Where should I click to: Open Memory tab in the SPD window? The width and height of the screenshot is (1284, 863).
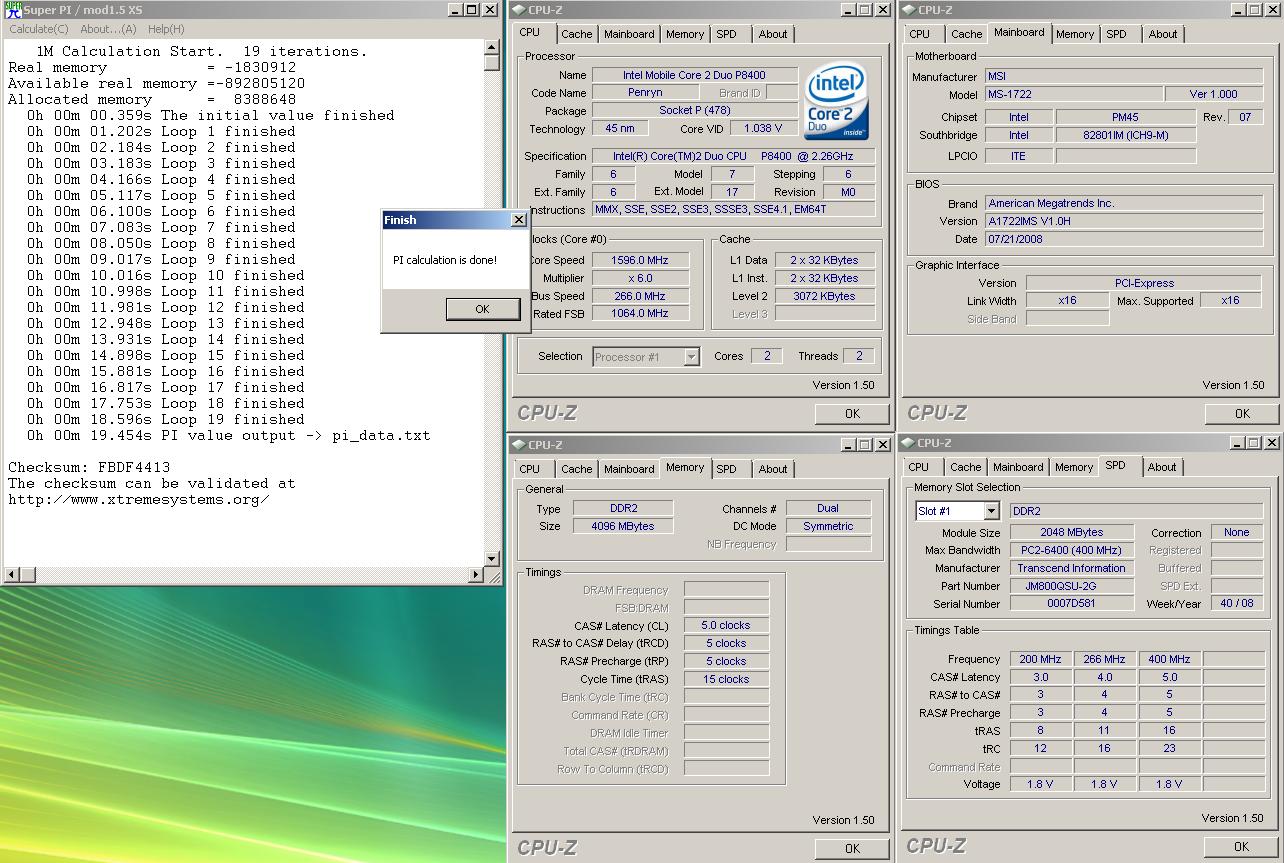pos(1074,467)
